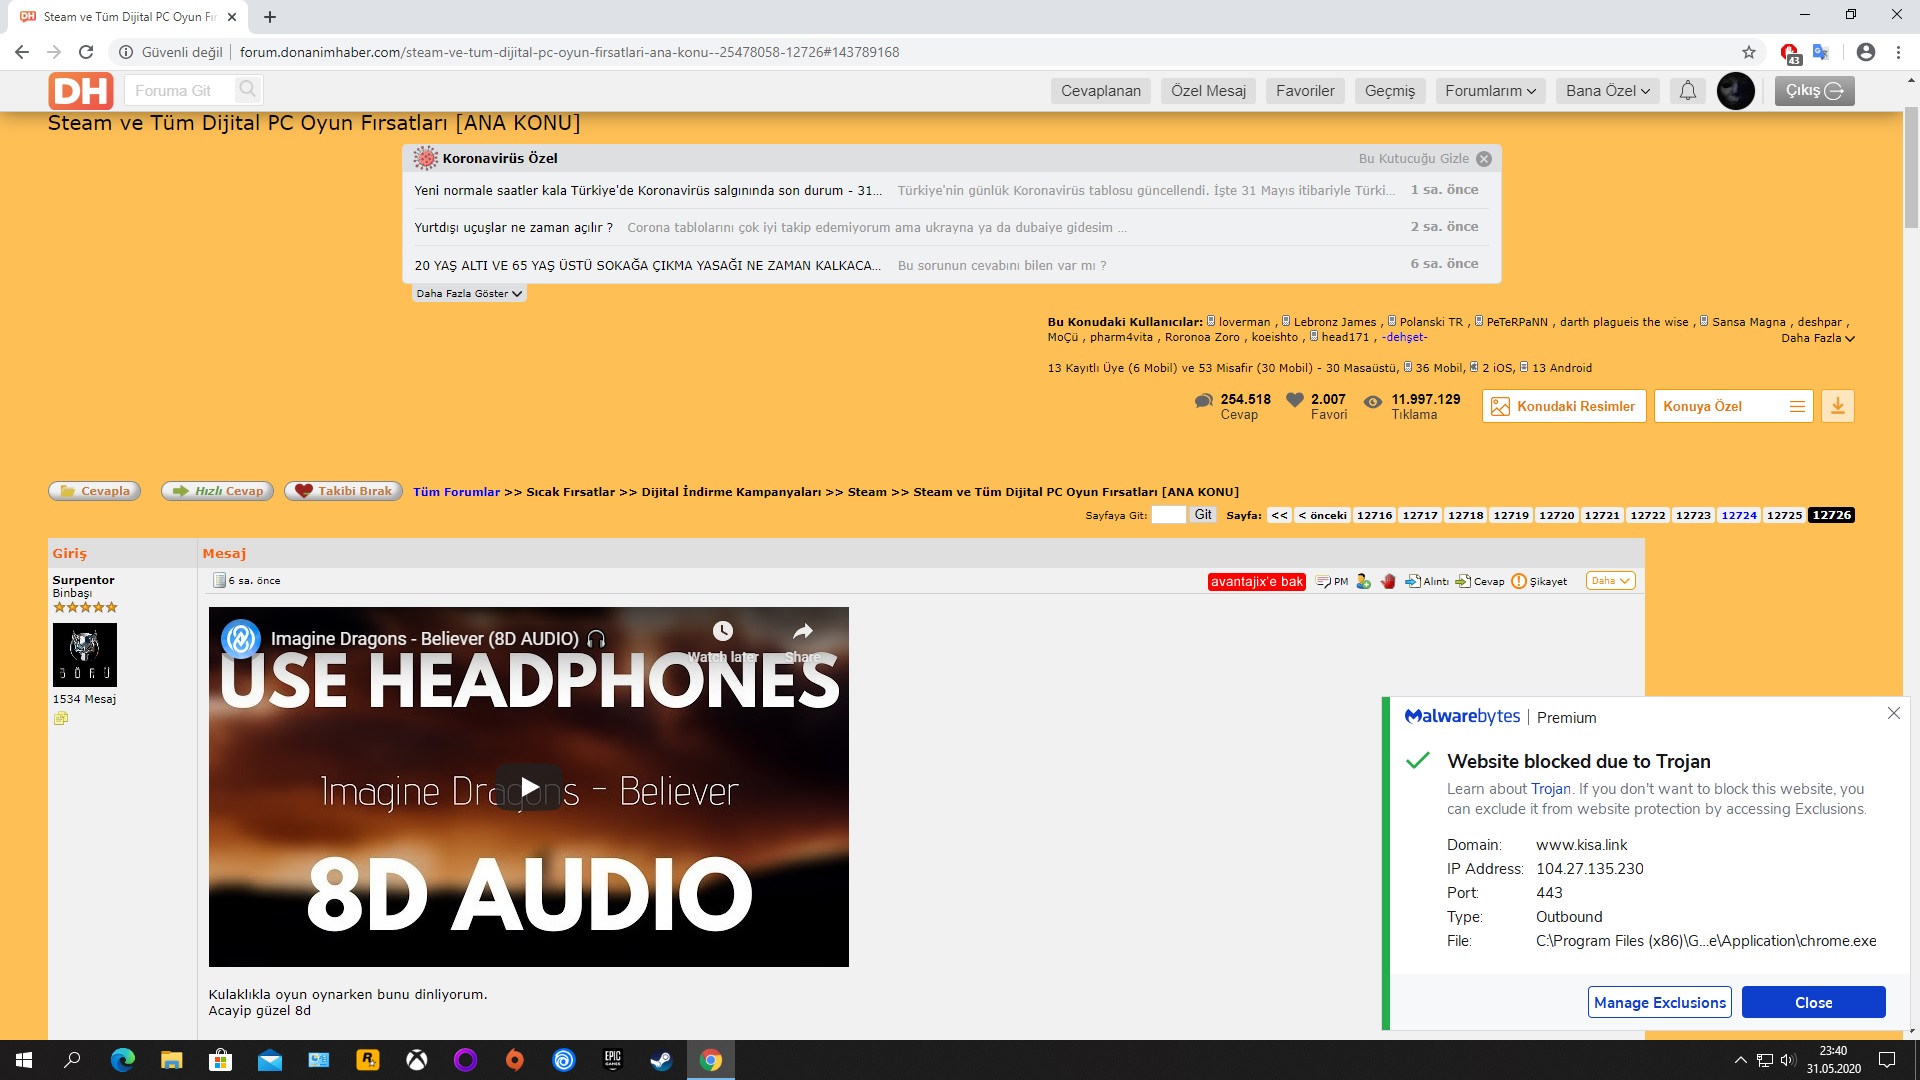Open Cevaplanan in top menu
1920x1080 pixels.
tap(1101, 91)
